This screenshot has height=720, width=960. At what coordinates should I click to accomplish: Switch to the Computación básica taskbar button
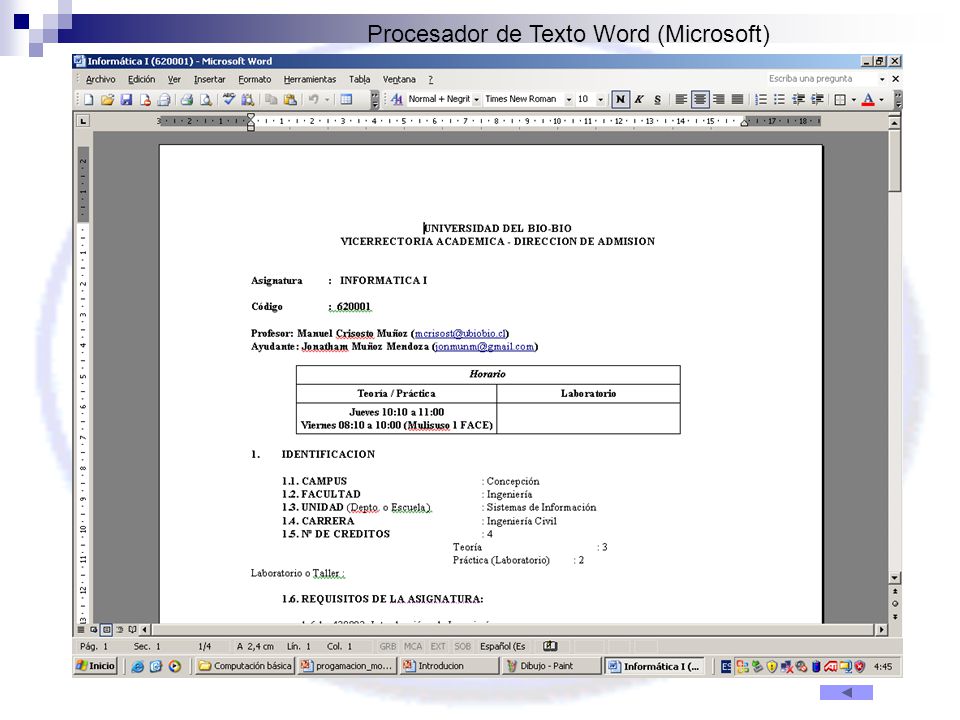click(246, 666)
